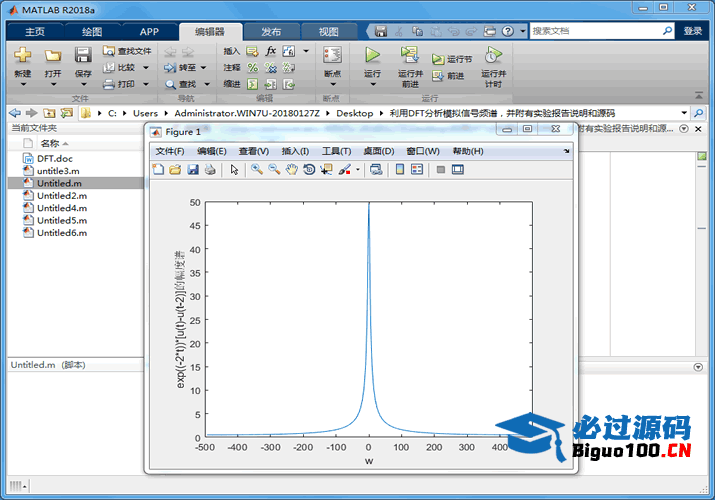Viewport: 715px width, 500px height.
Task: Click the wrap comment icon in 注释 row
Action: [289, 67]
